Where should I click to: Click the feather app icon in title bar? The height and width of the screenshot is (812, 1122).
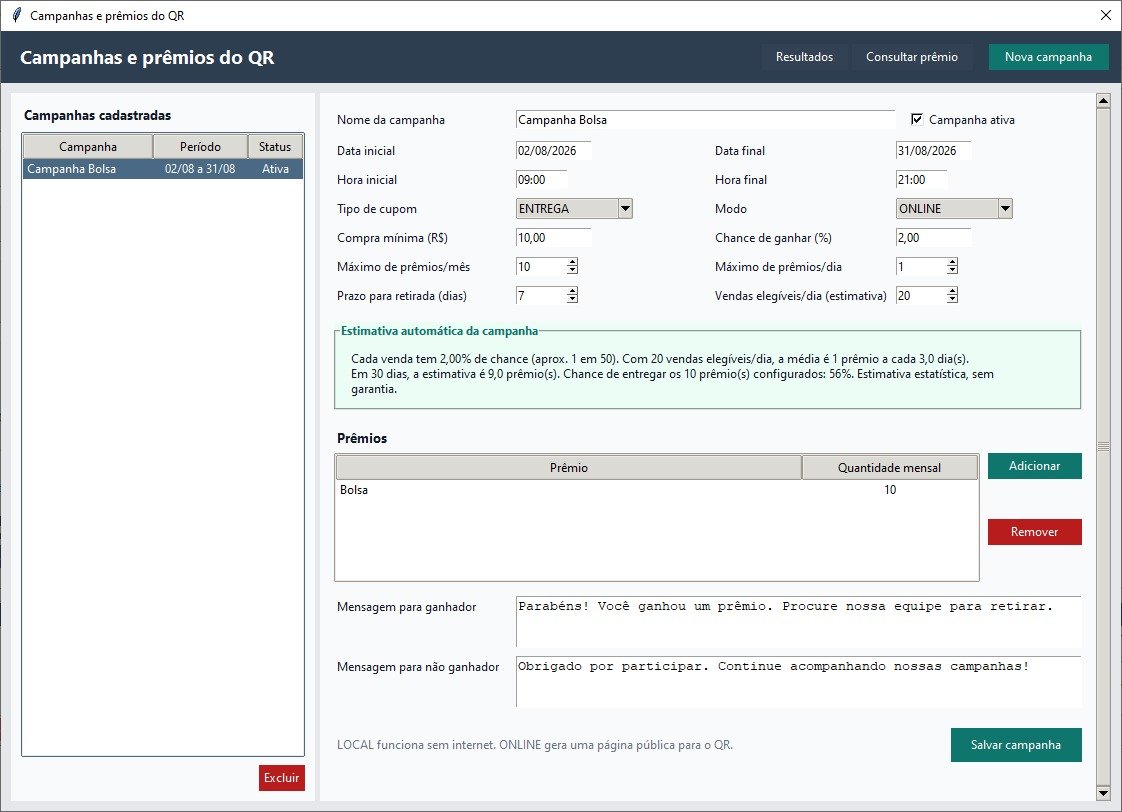coord(16,15)
